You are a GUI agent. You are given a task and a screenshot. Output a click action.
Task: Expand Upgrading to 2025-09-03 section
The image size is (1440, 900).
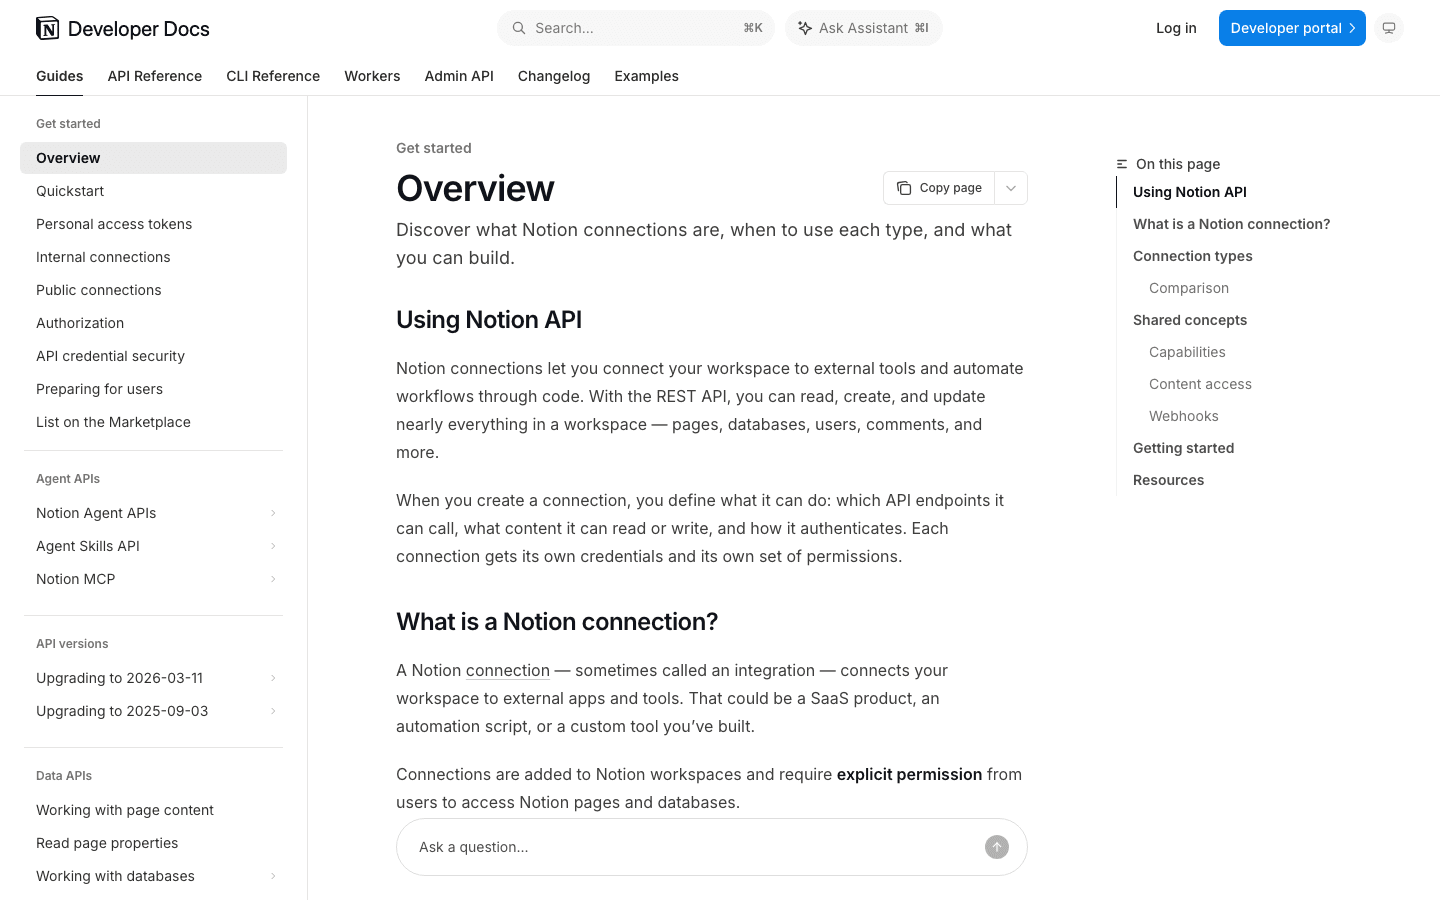[273, 711]
